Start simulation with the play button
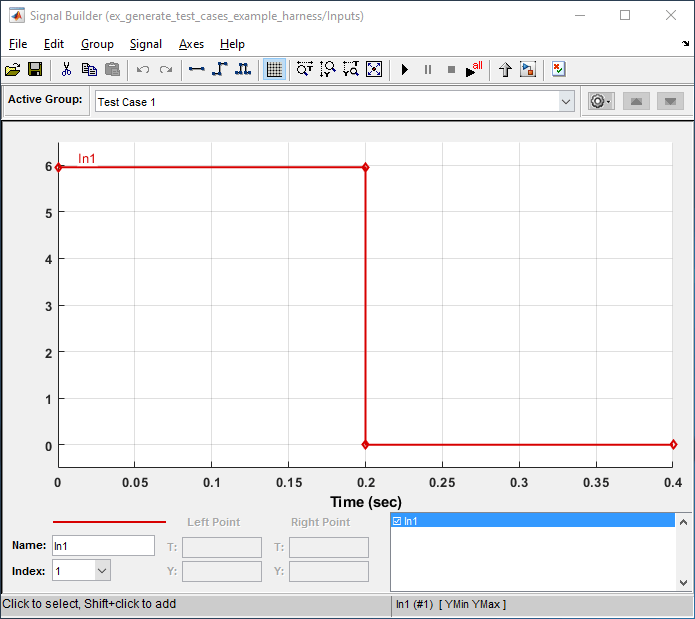The image size is (695, 619). click(405, 70)
